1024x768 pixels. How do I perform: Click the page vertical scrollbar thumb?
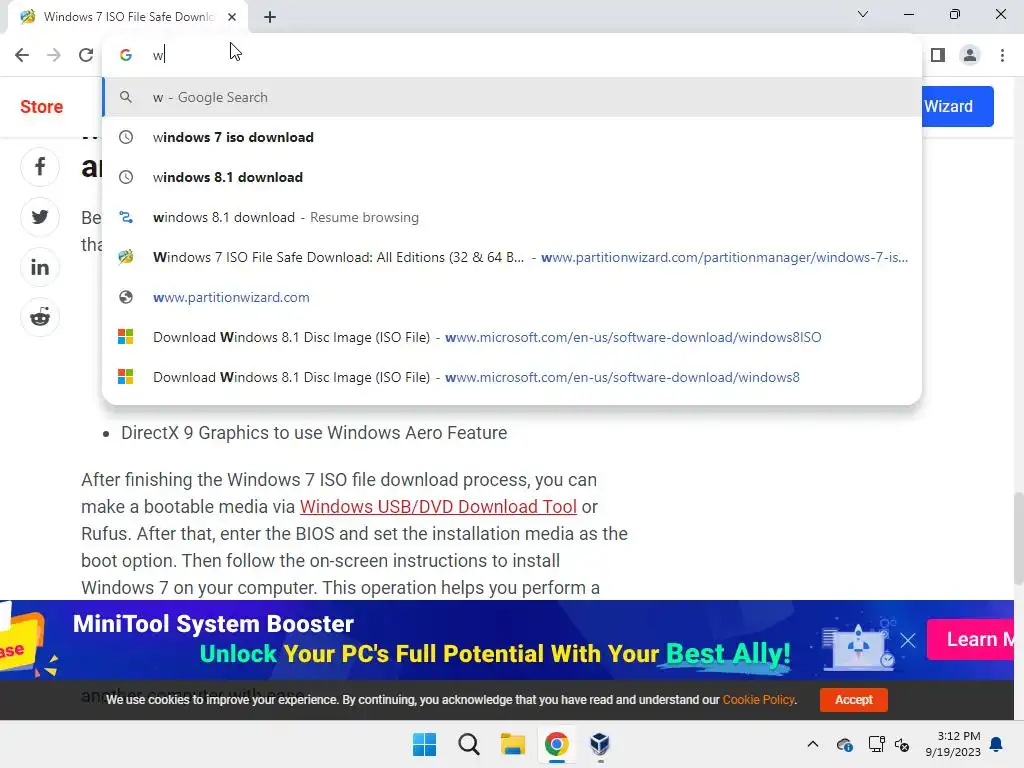(1018, 539)
